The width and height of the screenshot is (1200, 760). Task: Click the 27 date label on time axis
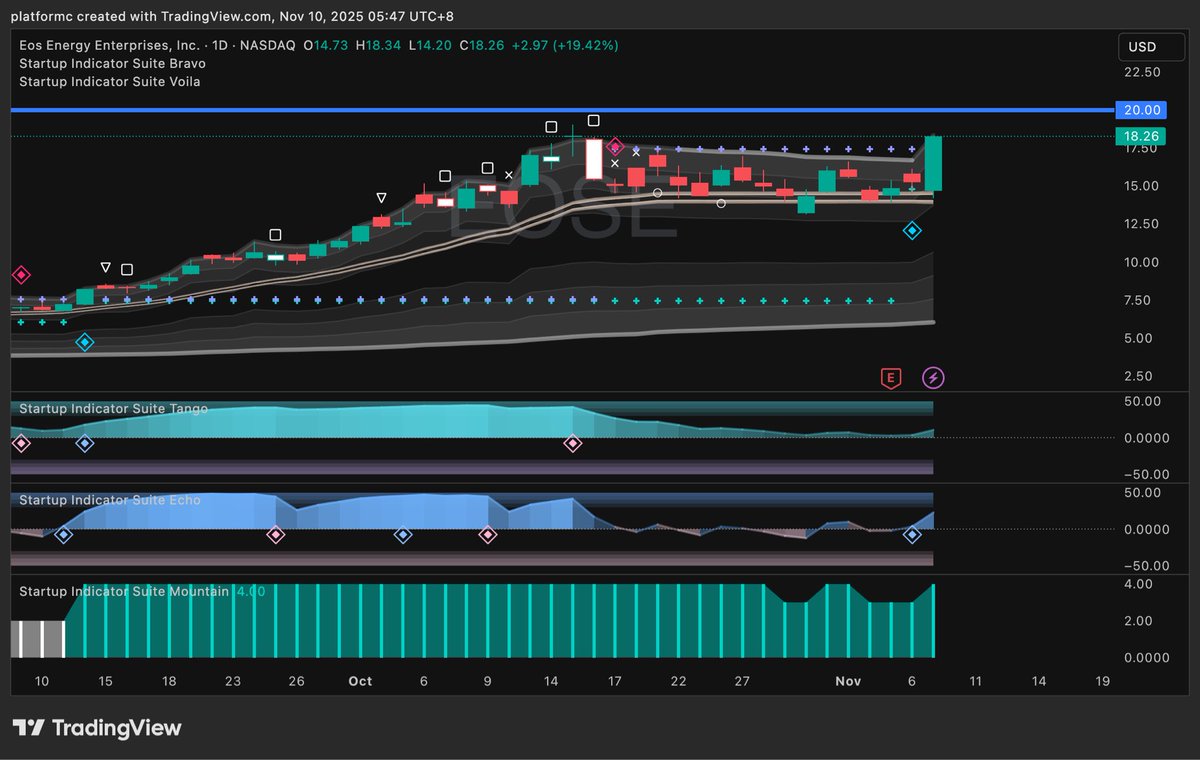[742, 681]
